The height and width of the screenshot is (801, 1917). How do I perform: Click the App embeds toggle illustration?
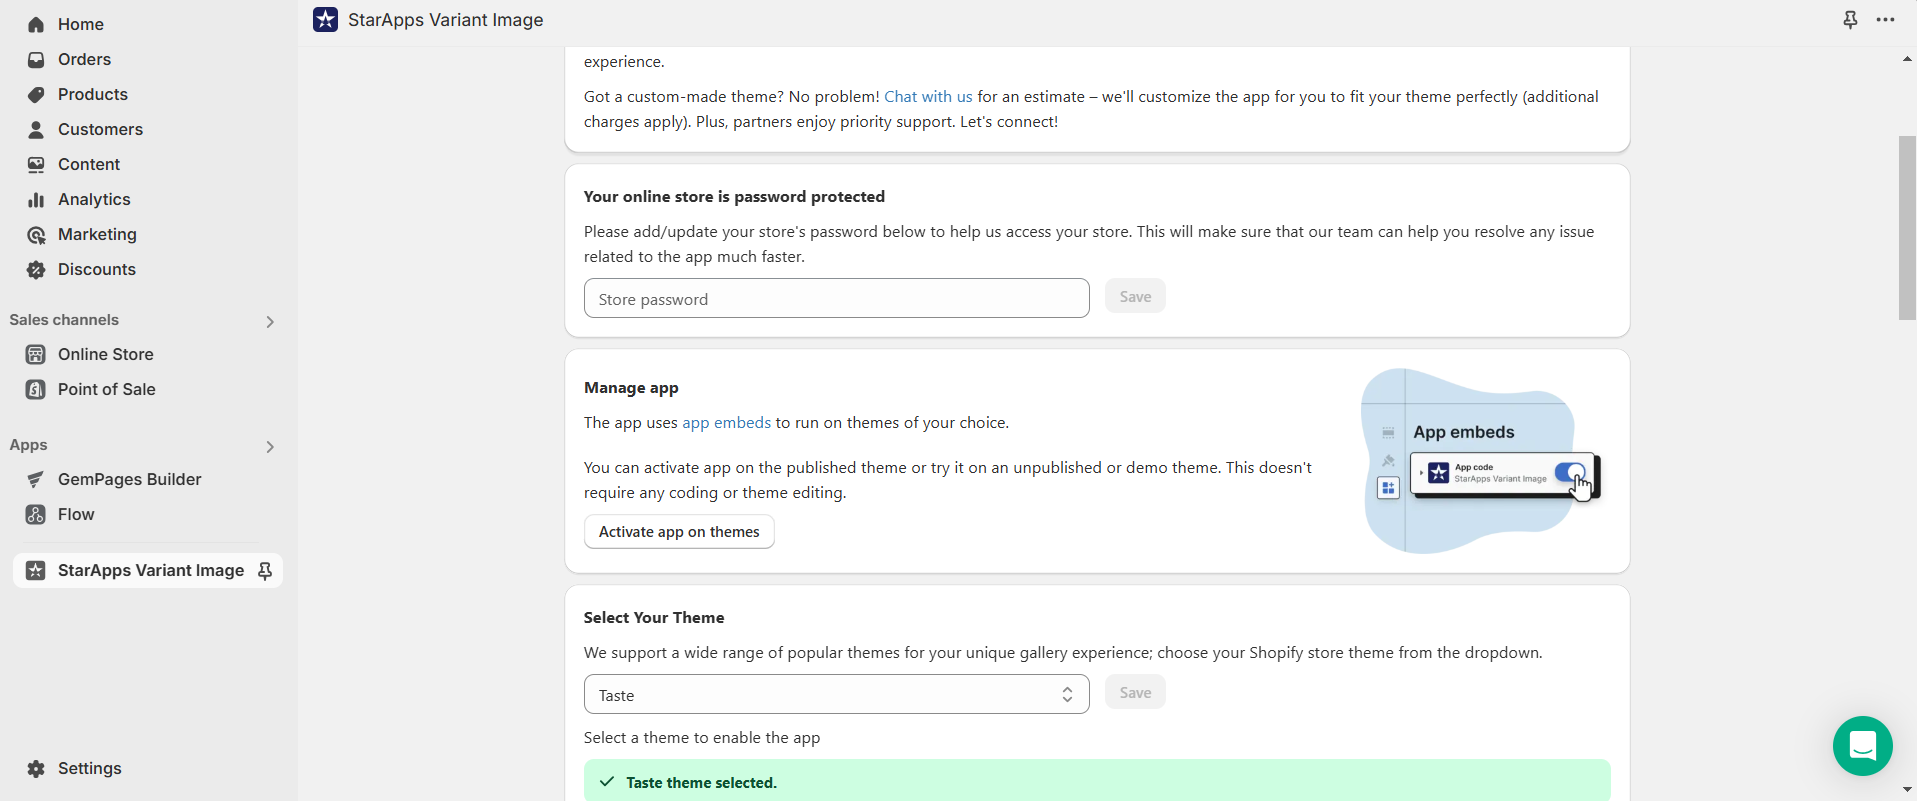tap(1569, 473)
